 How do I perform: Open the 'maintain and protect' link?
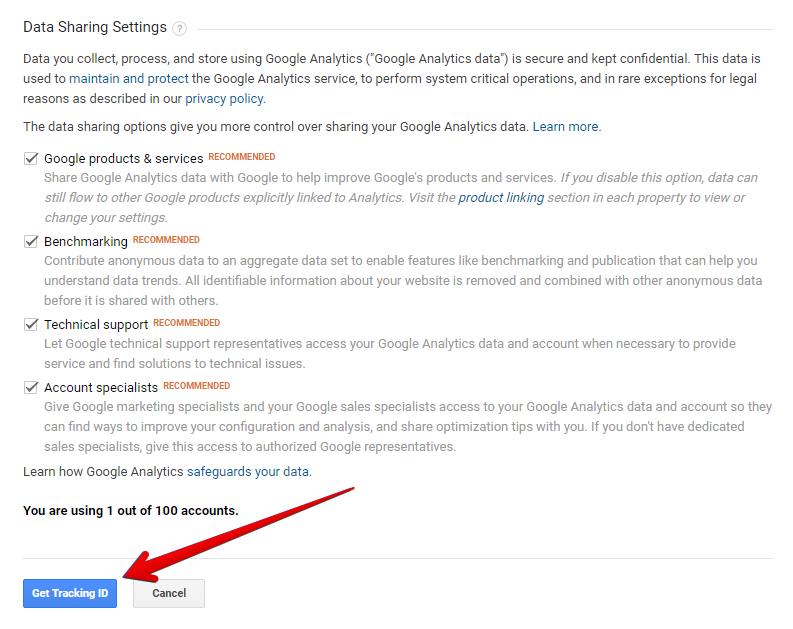coord(128,79)
